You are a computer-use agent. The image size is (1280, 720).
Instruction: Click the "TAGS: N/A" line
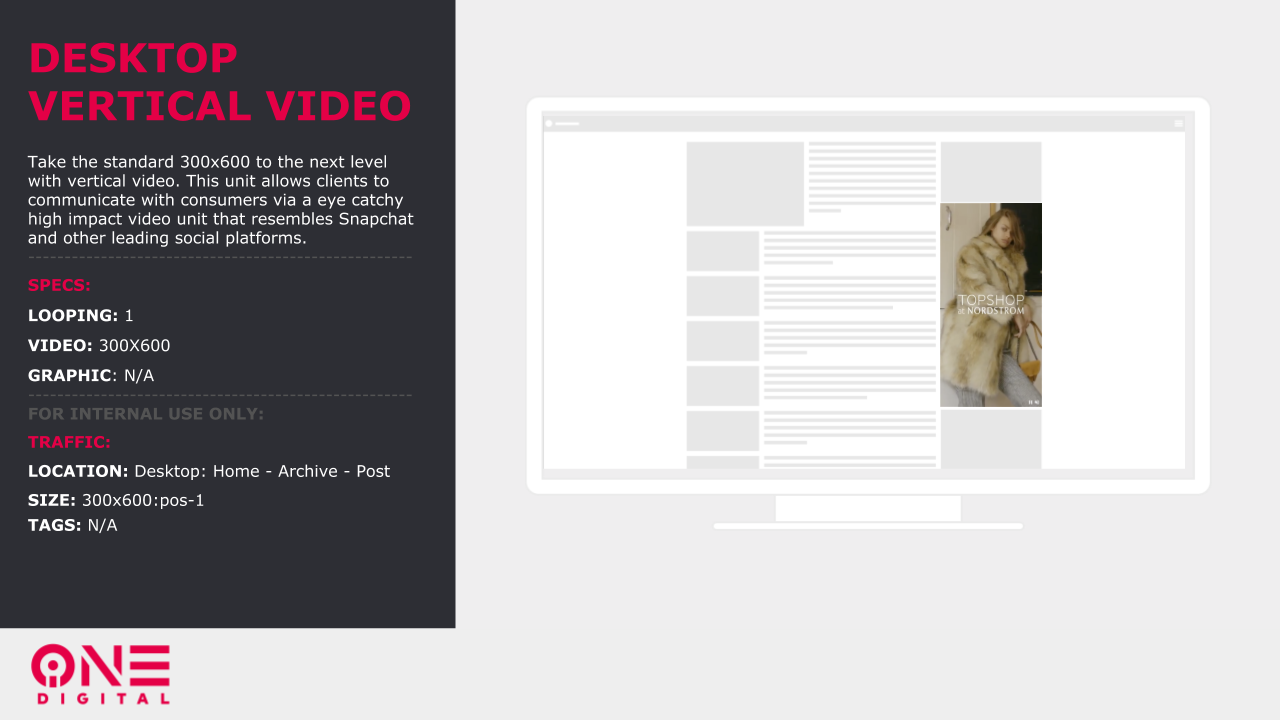click(72, 525)
